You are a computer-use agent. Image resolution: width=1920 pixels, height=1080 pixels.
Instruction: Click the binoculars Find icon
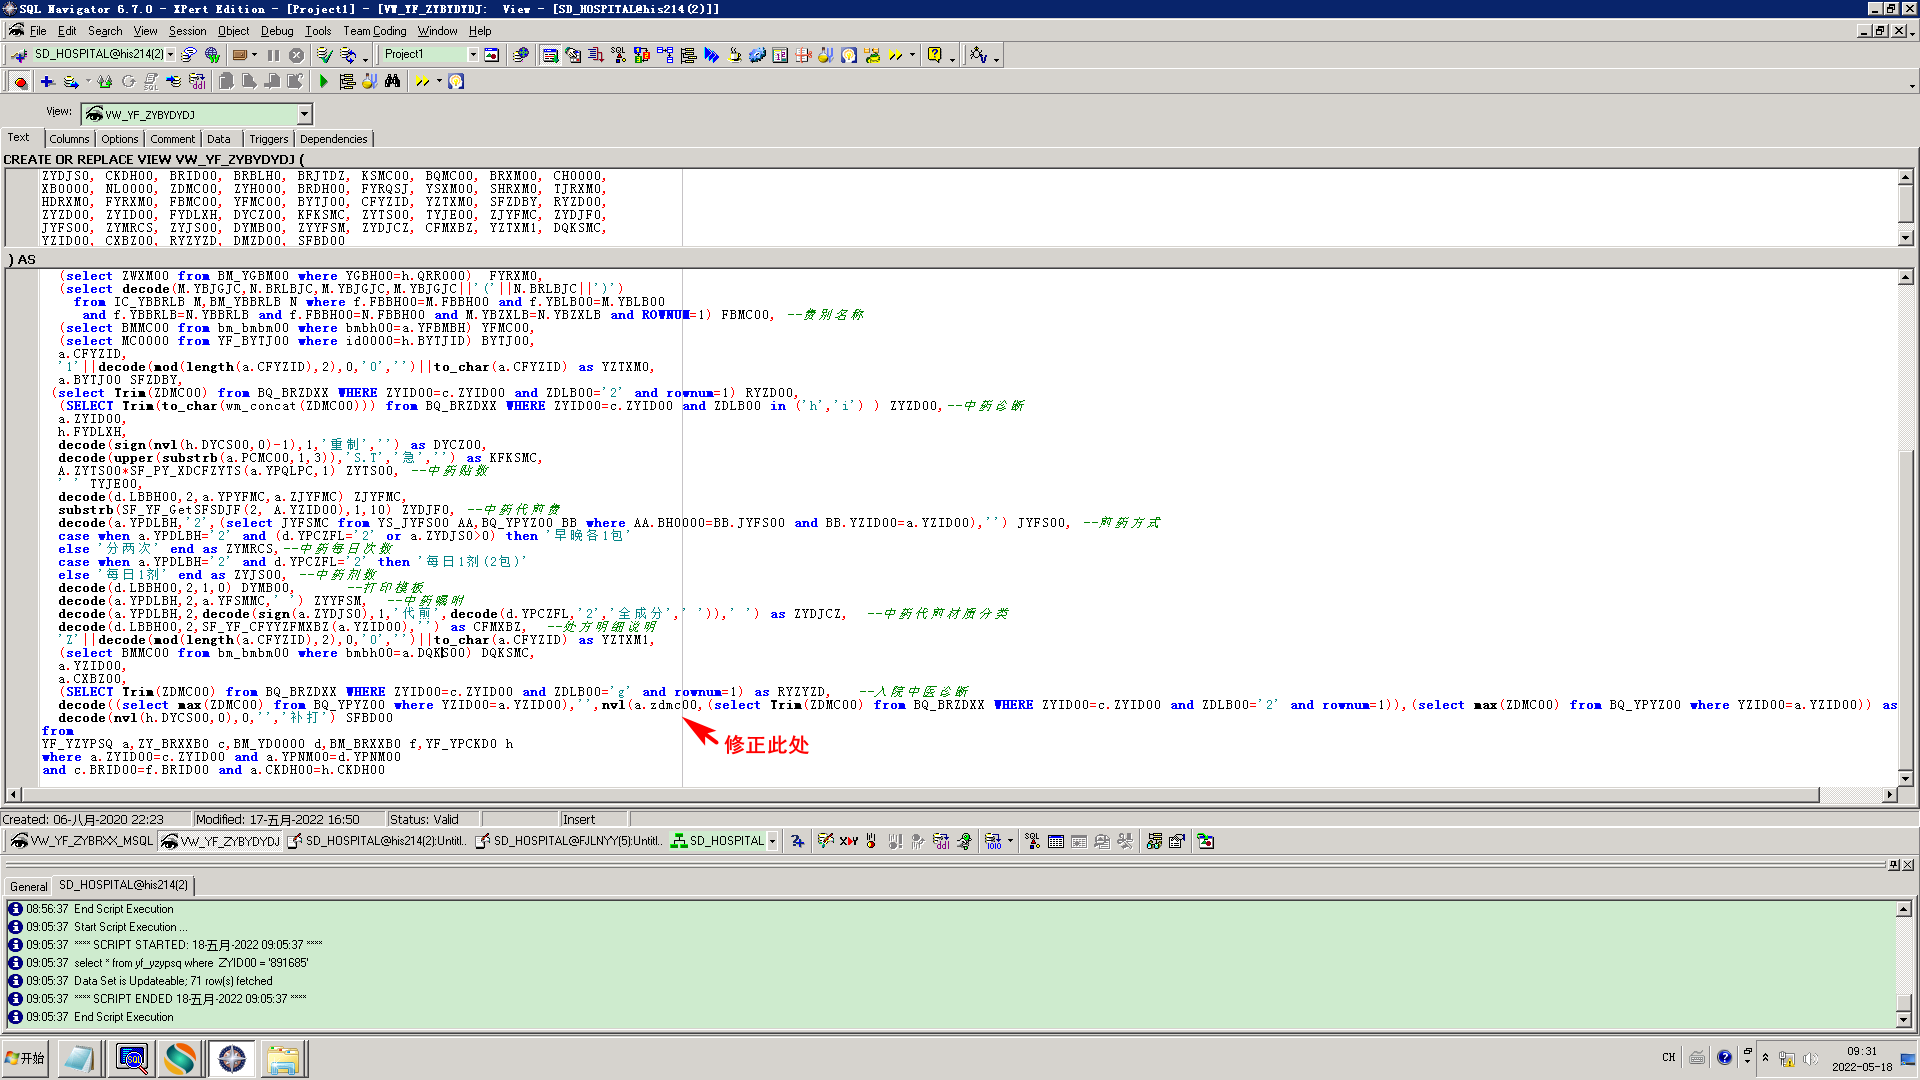click(392, 82)
